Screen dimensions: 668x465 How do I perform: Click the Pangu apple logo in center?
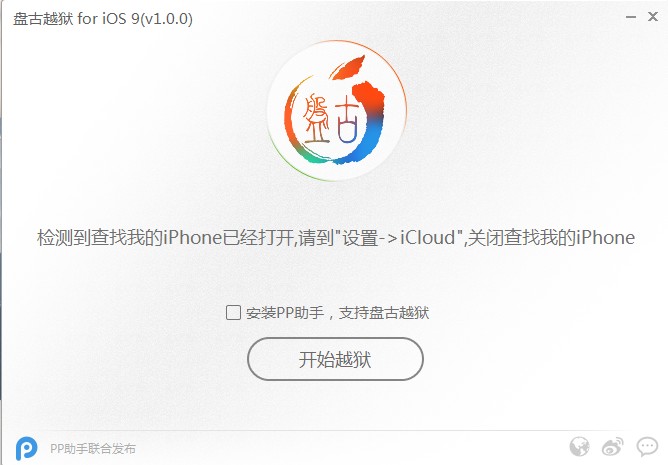coord(336,111)
